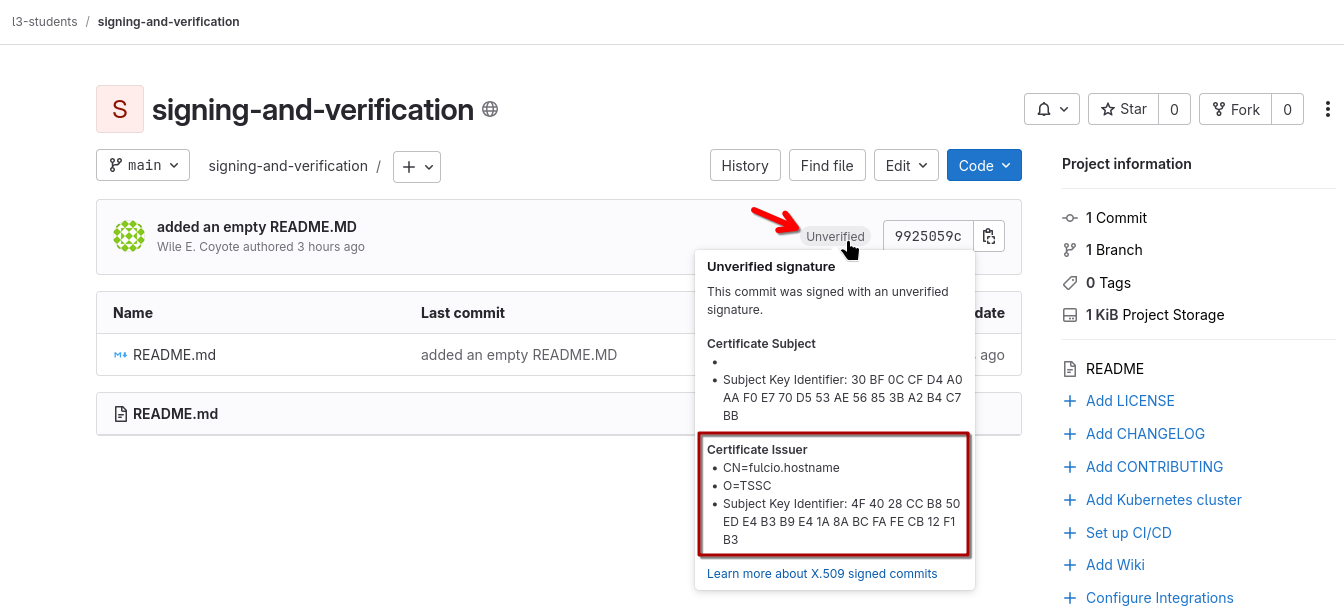Click the Add LICENSE link
The image size is (1344, 616).
[1130, 401]
